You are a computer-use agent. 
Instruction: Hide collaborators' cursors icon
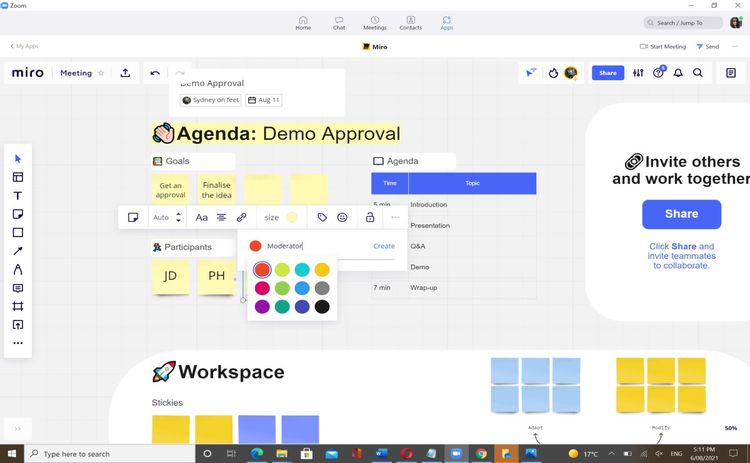pyautogui.click(x=531, y=73)
